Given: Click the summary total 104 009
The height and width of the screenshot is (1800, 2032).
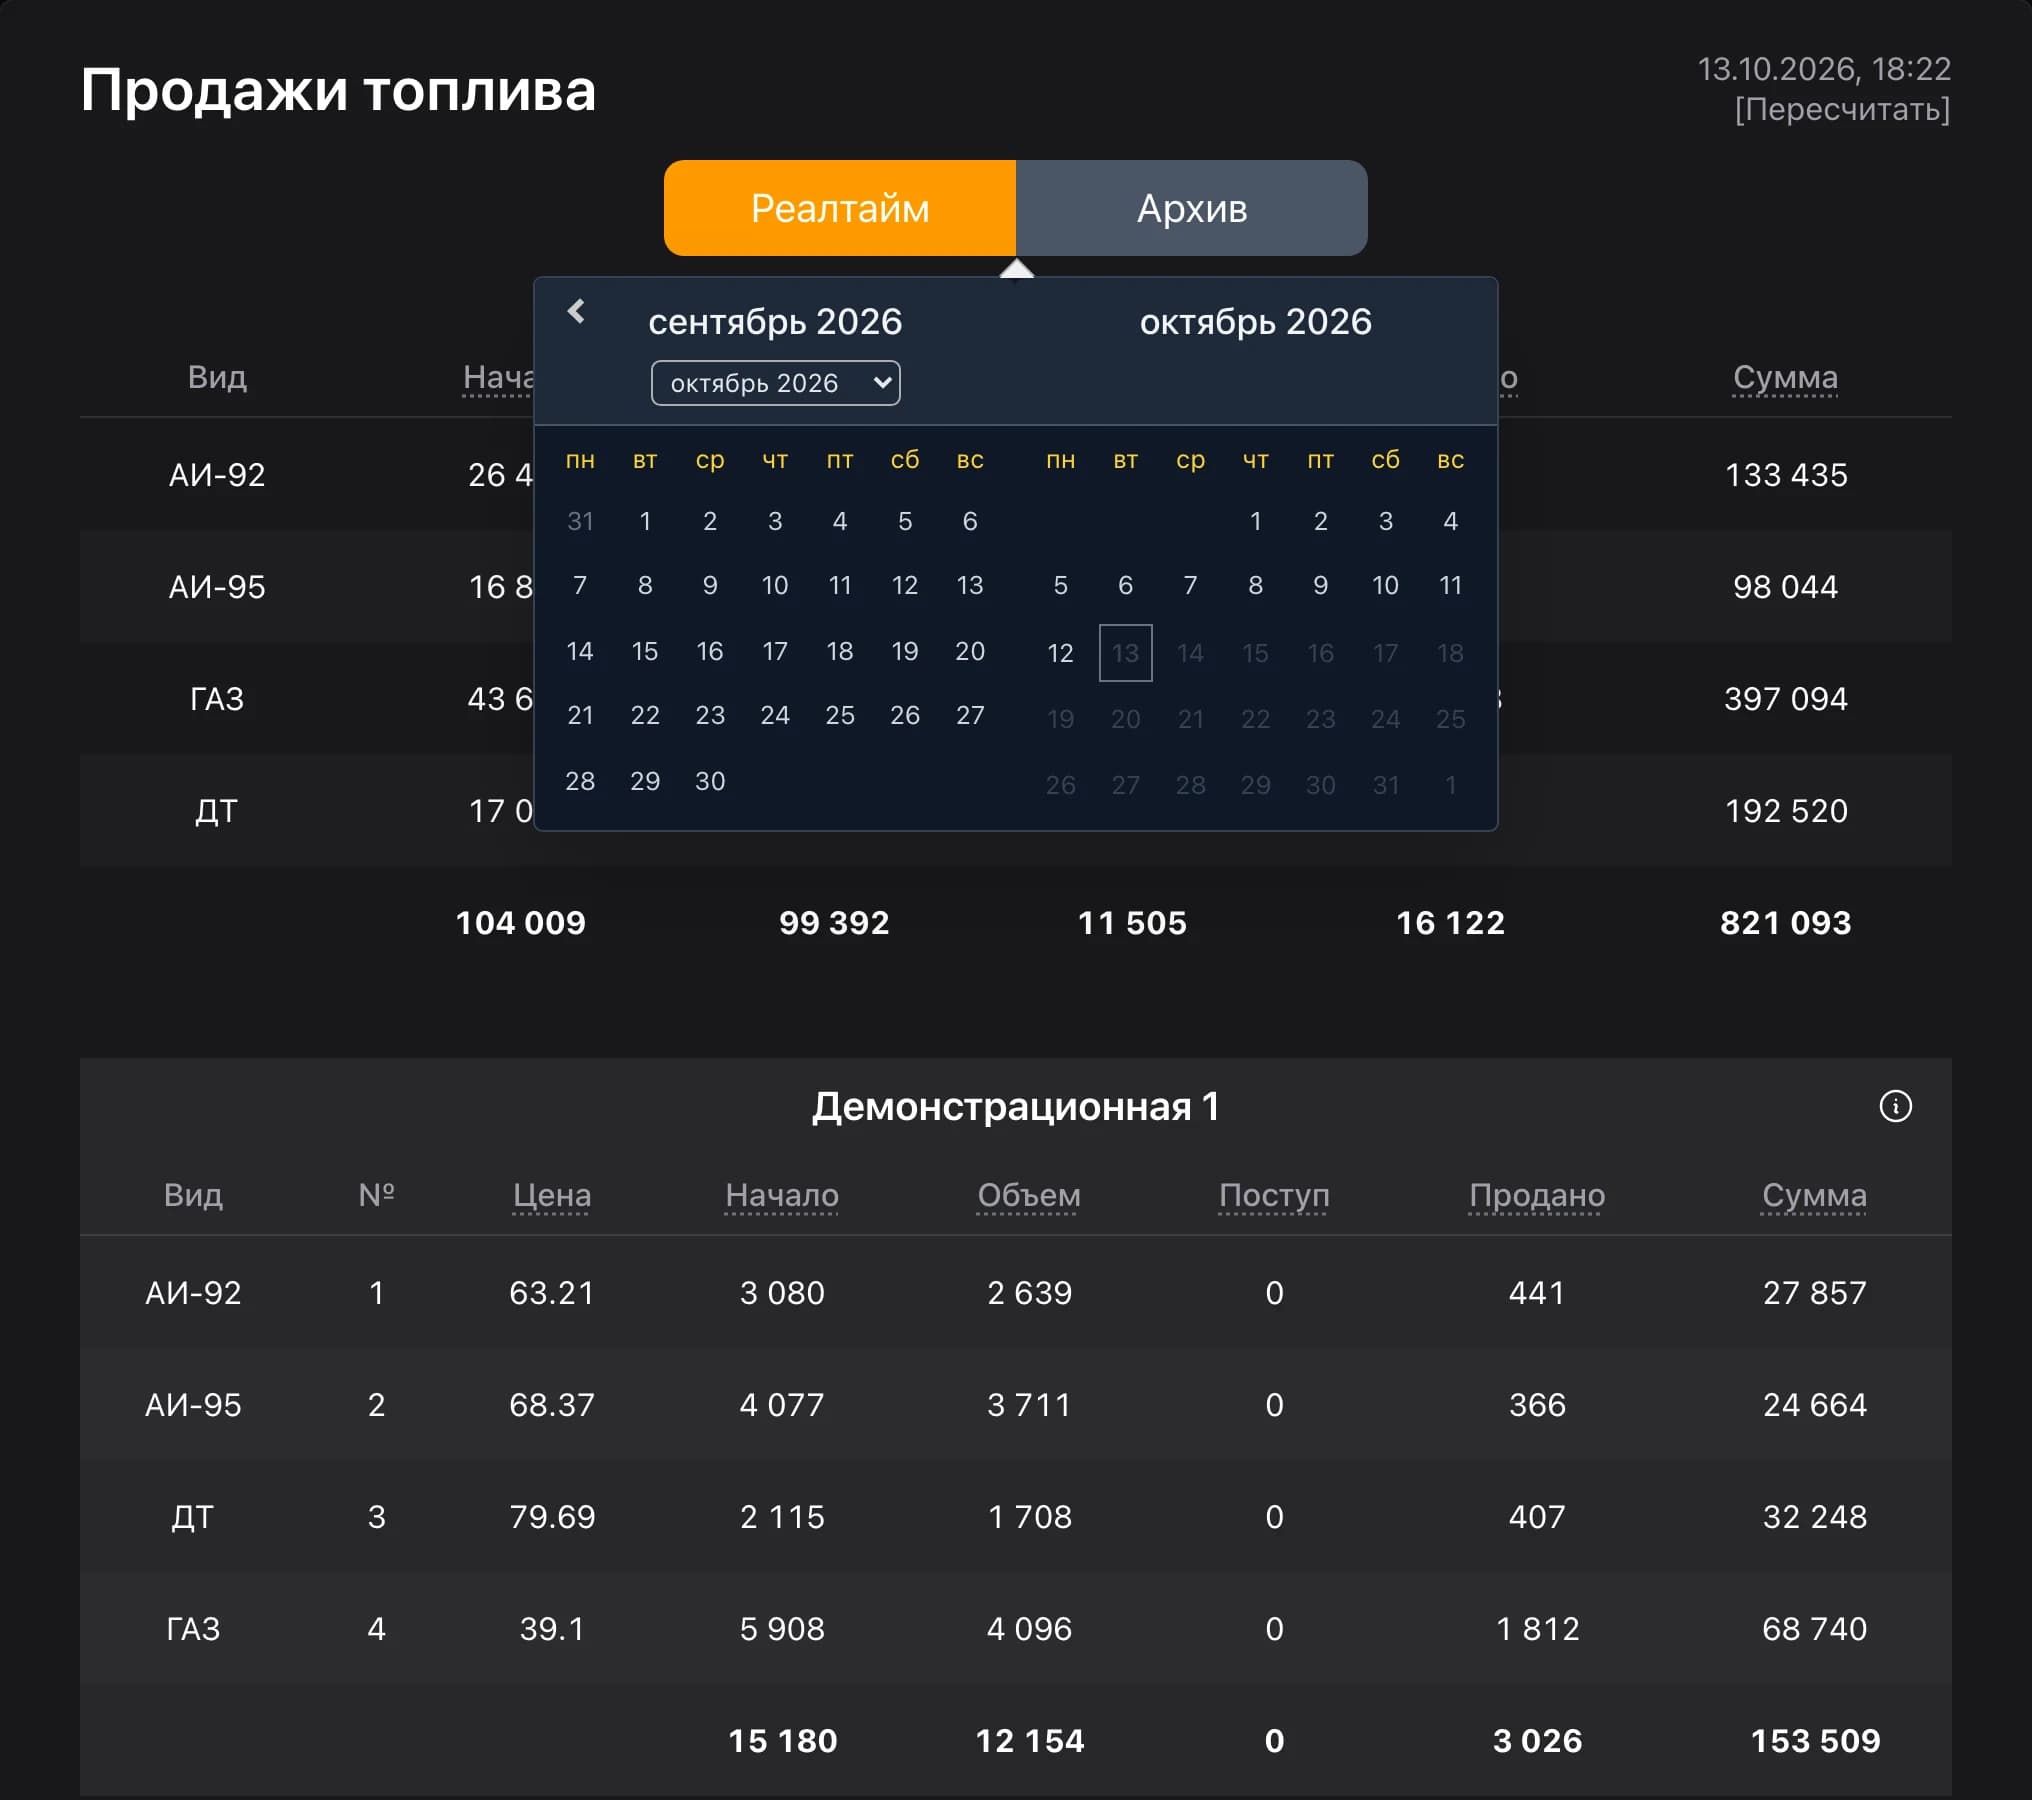Looking at the screenshot, I should [x=520, y=922].
